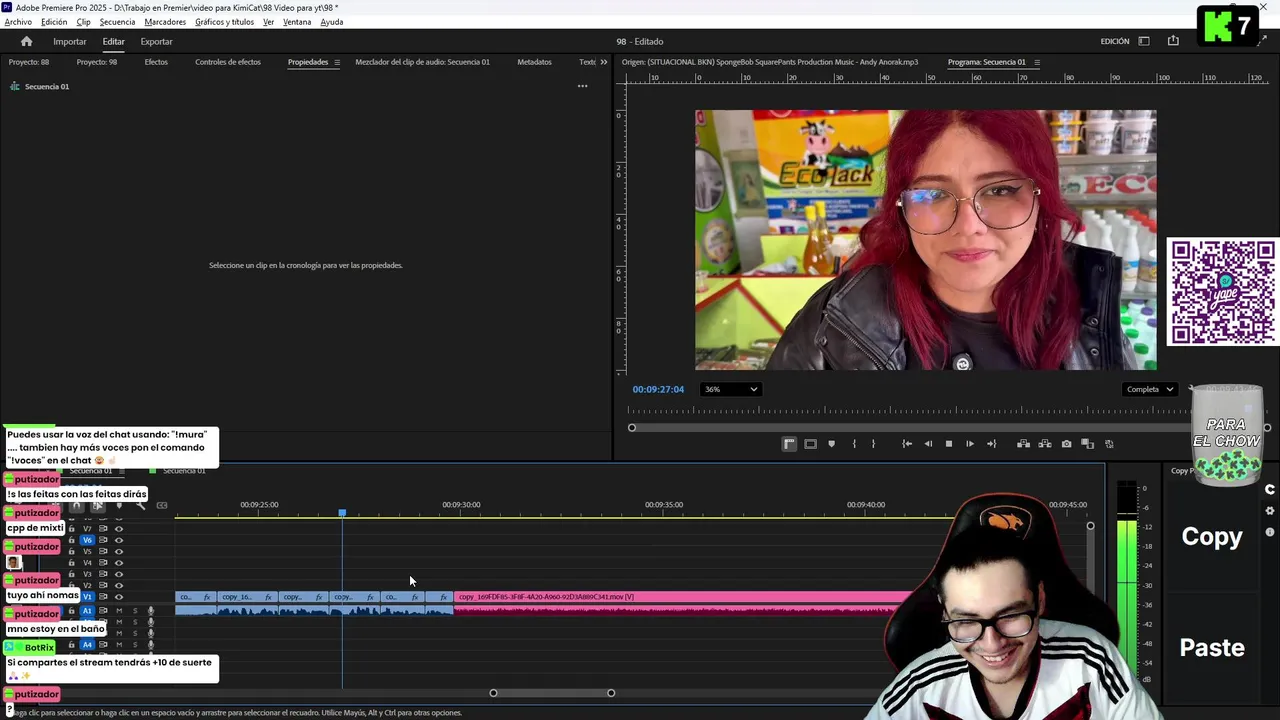Open timeline display settings wrench
The image size is (1280, 720).
tap(140, 505)
